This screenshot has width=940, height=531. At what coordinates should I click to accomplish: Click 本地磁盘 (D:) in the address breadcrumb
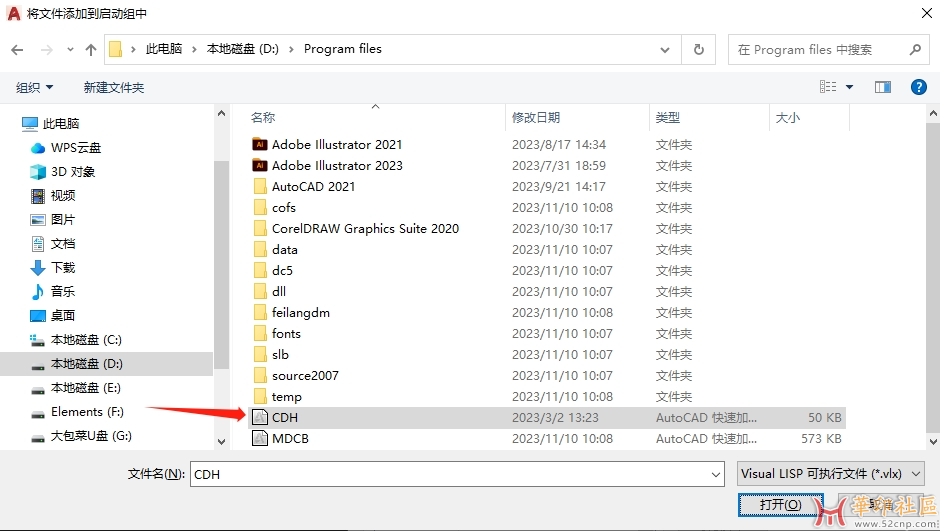243,49
